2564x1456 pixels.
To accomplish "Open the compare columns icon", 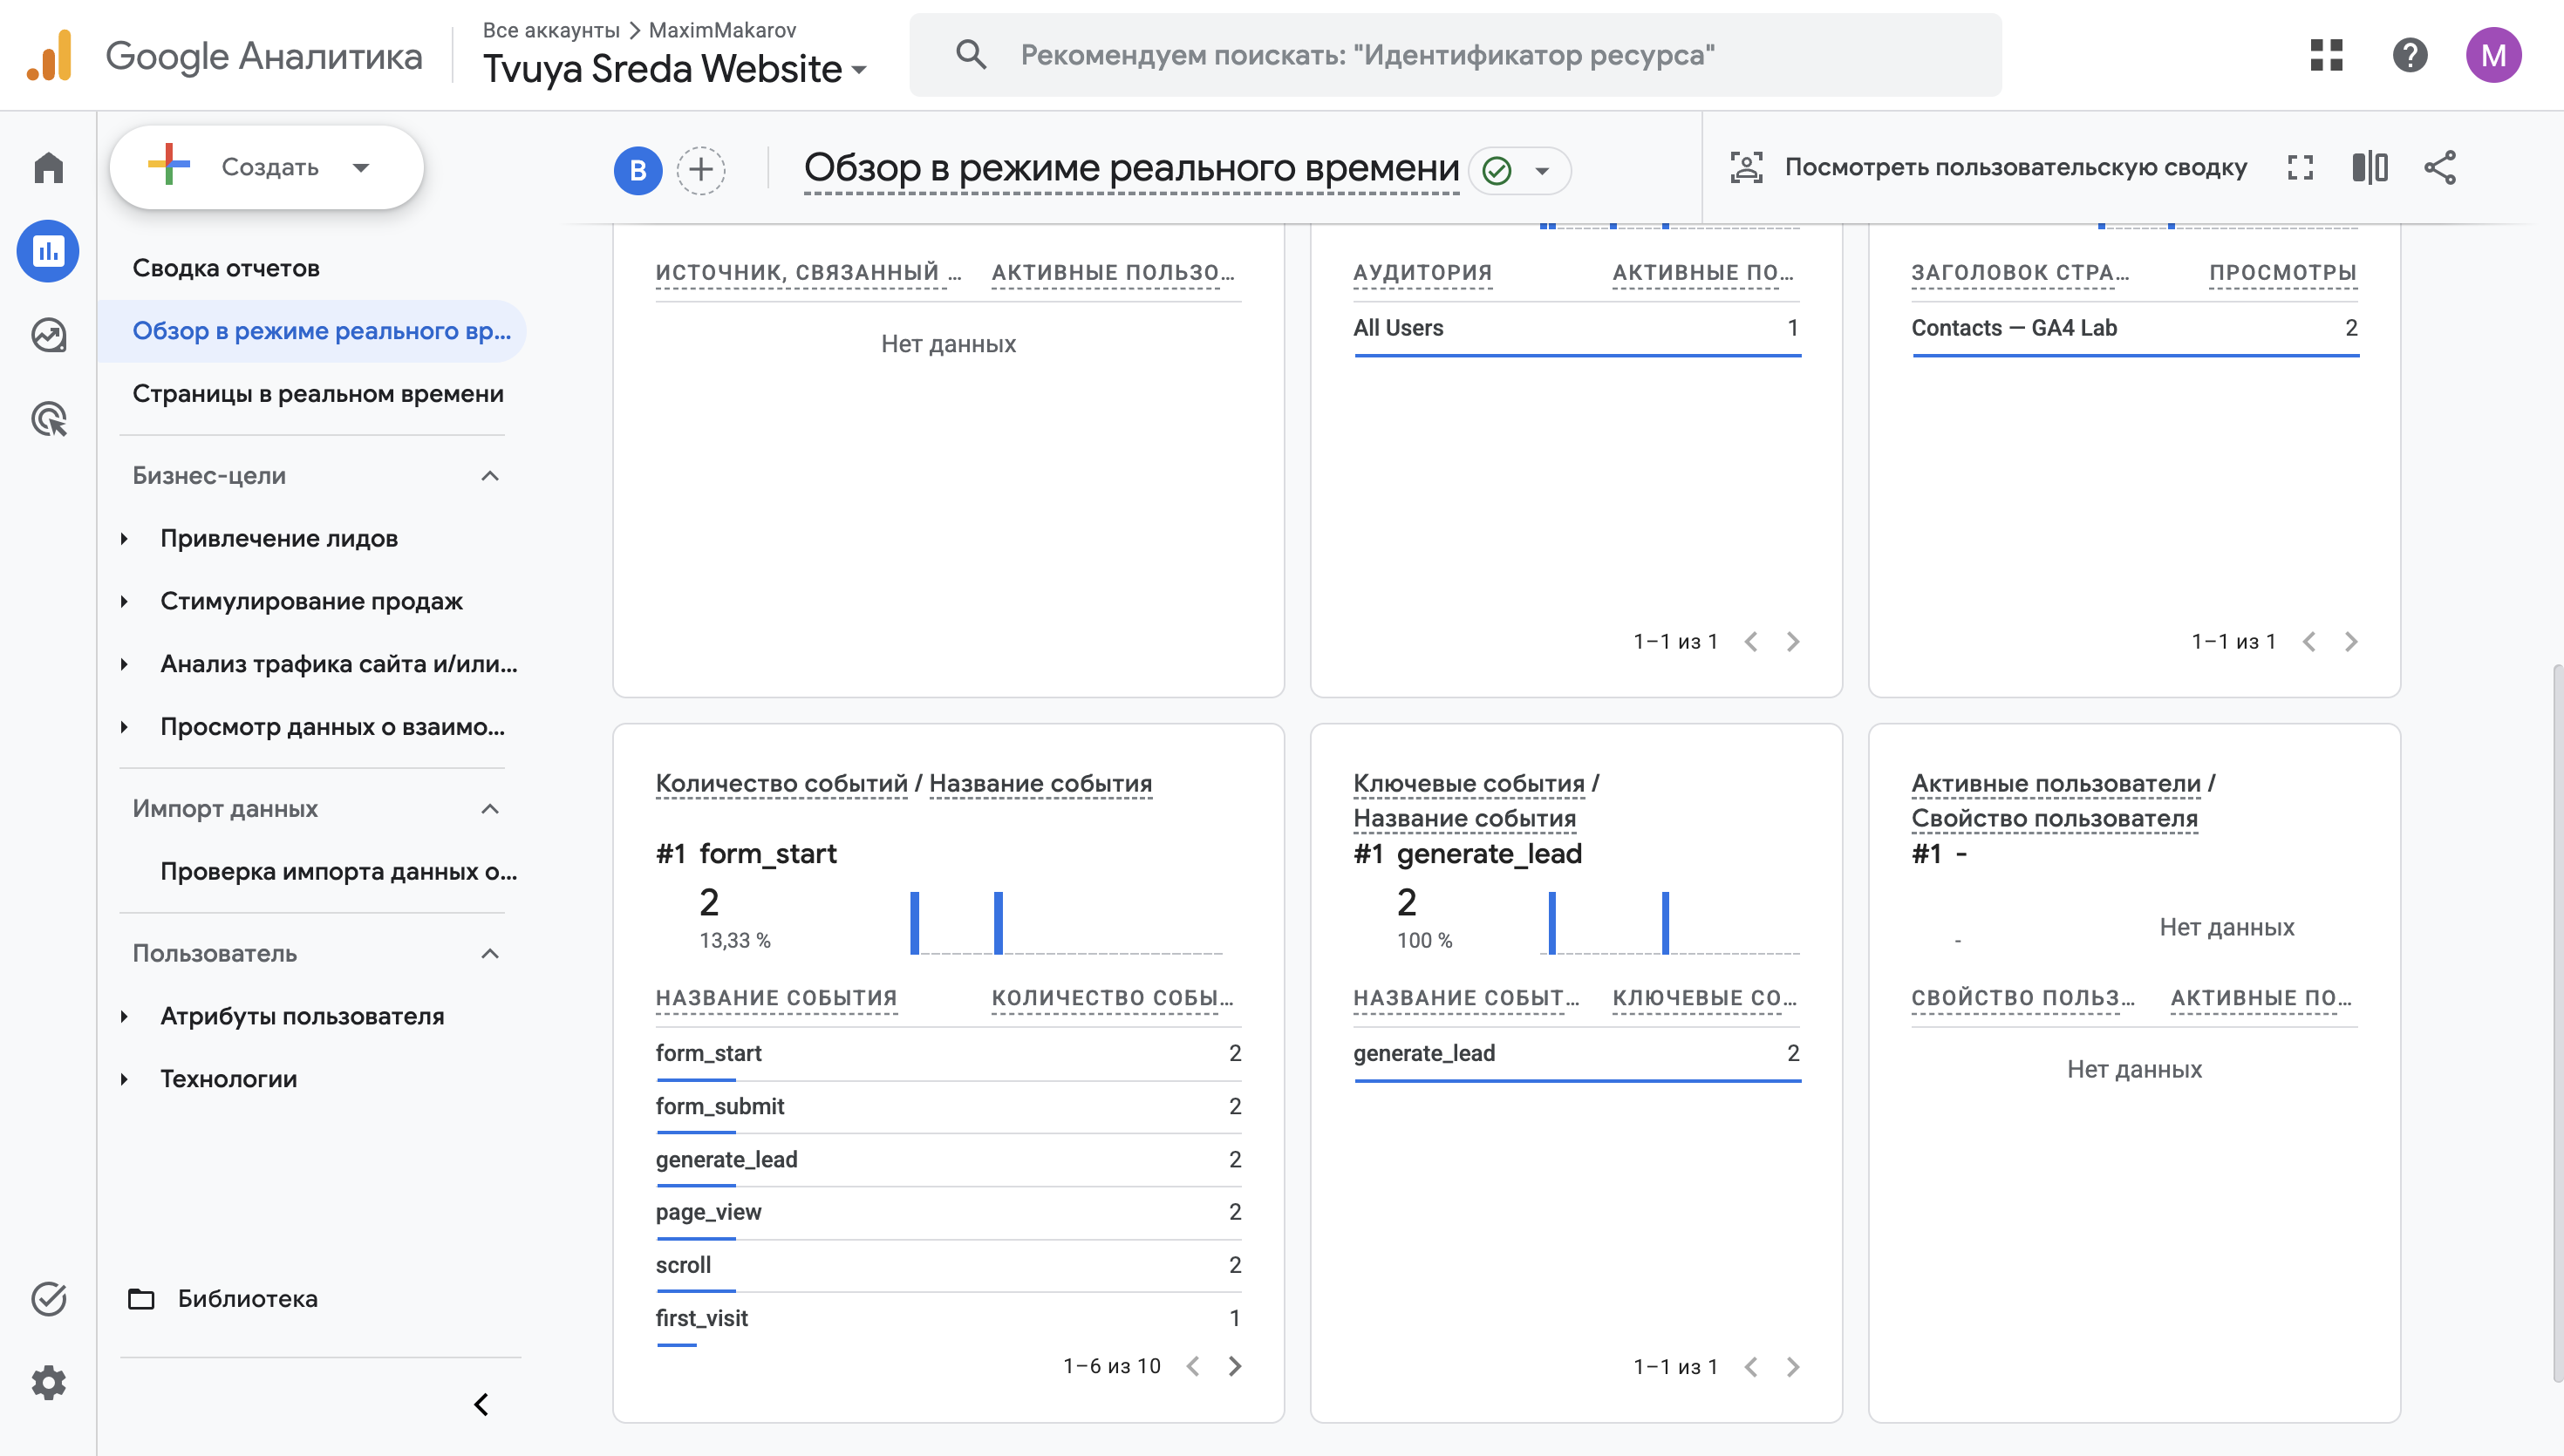I will (2370, 168).
